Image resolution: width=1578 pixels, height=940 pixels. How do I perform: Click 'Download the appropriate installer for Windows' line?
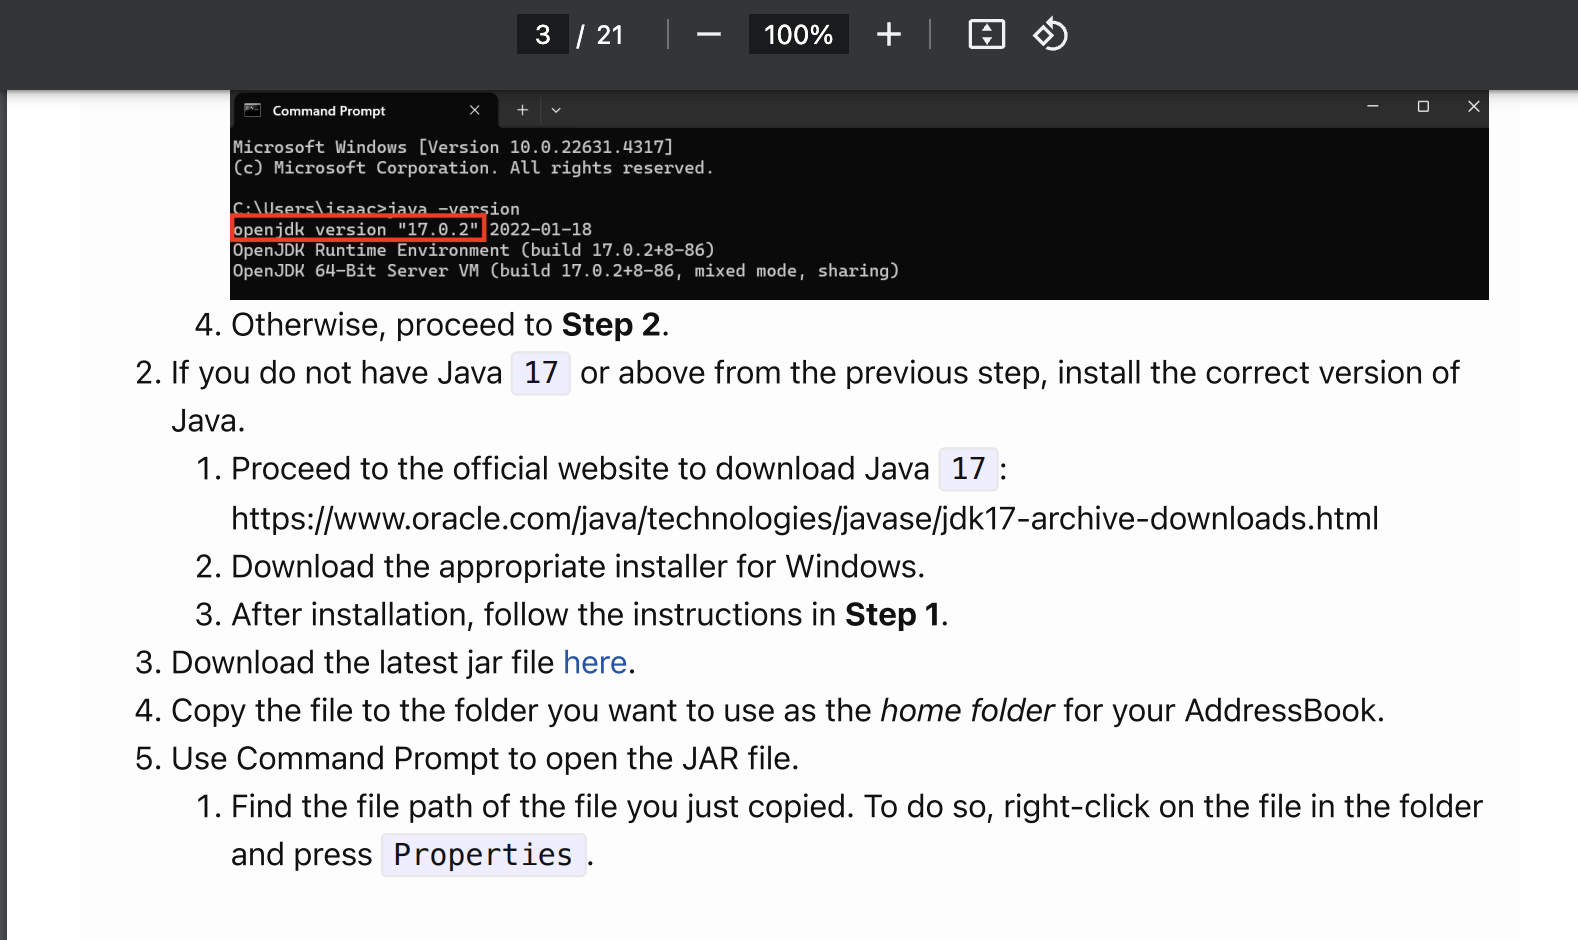578,567
